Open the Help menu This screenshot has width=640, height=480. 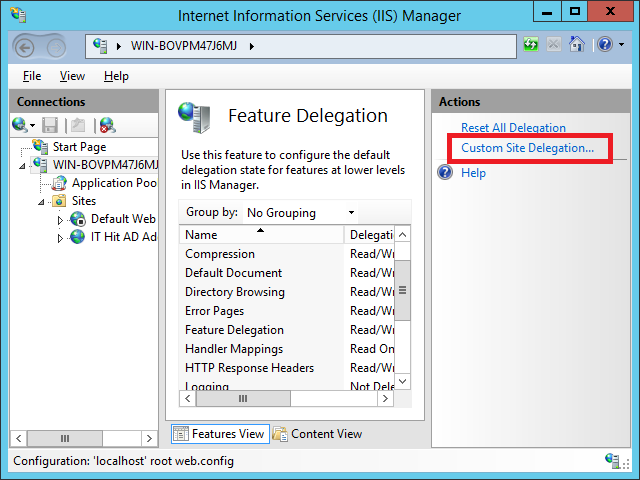(x=116, y=76)
